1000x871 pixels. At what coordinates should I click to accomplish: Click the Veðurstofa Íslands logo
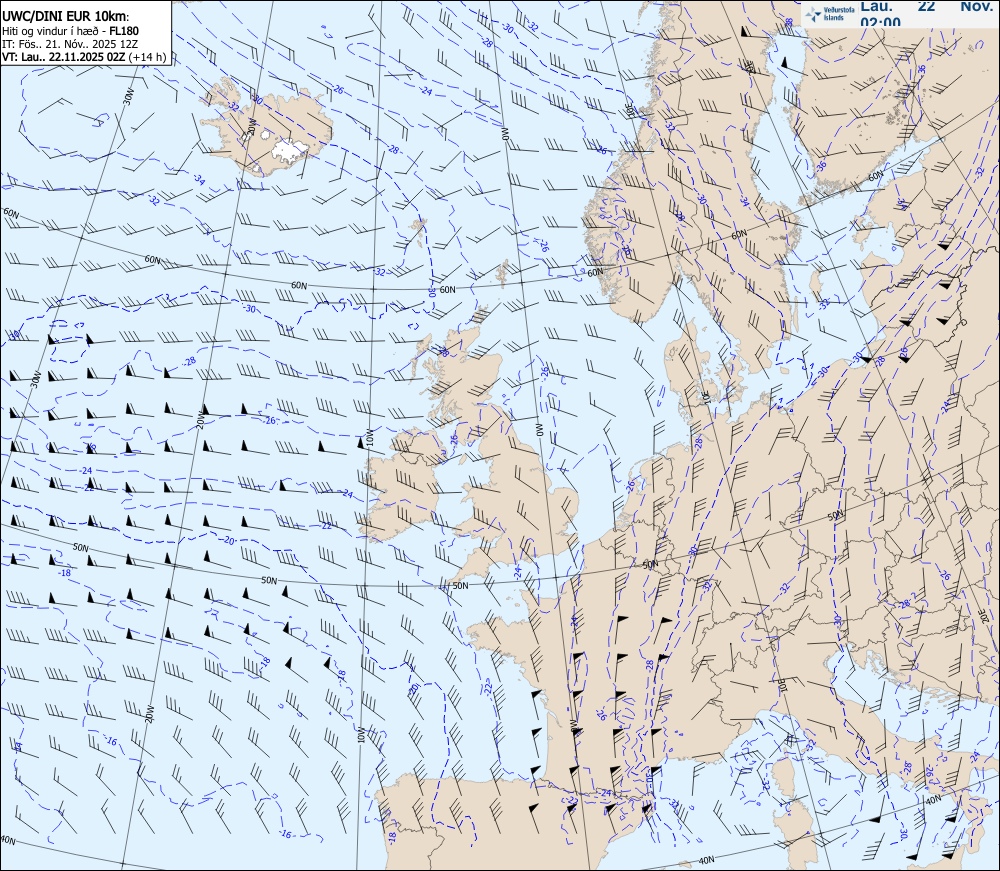[828, 14]
